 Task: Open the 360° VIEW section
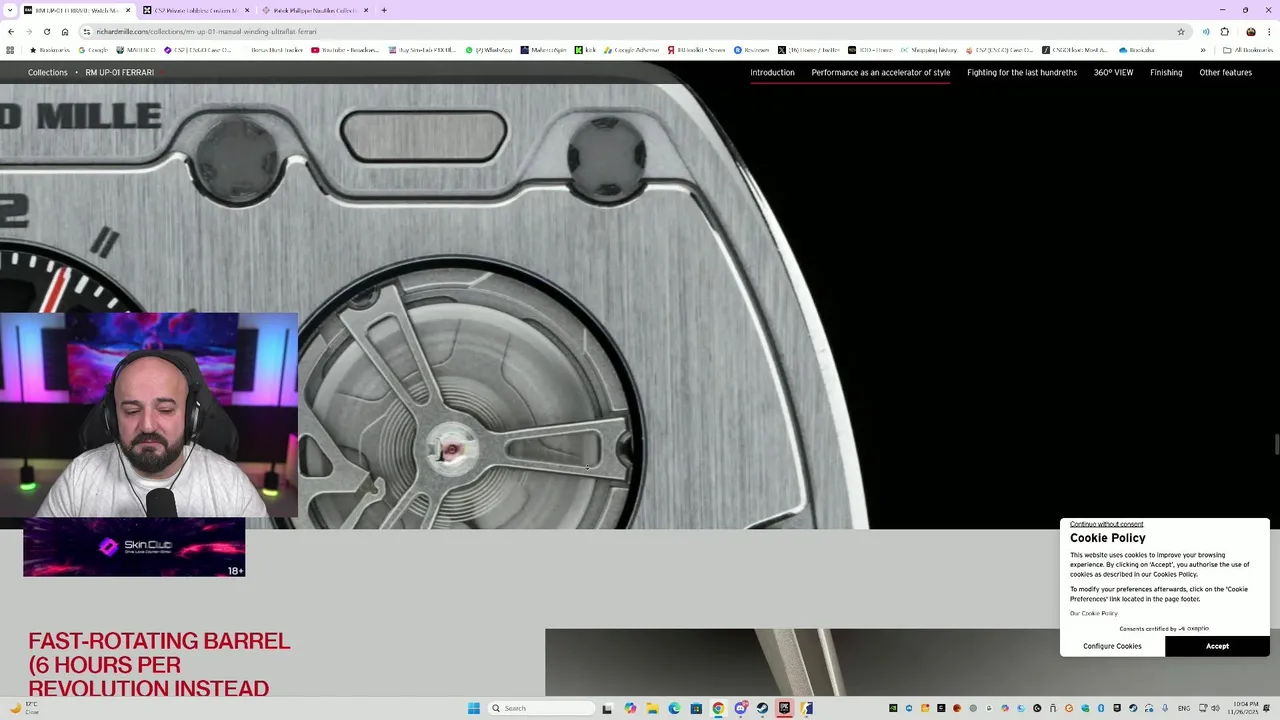(x=1113, y=73)
